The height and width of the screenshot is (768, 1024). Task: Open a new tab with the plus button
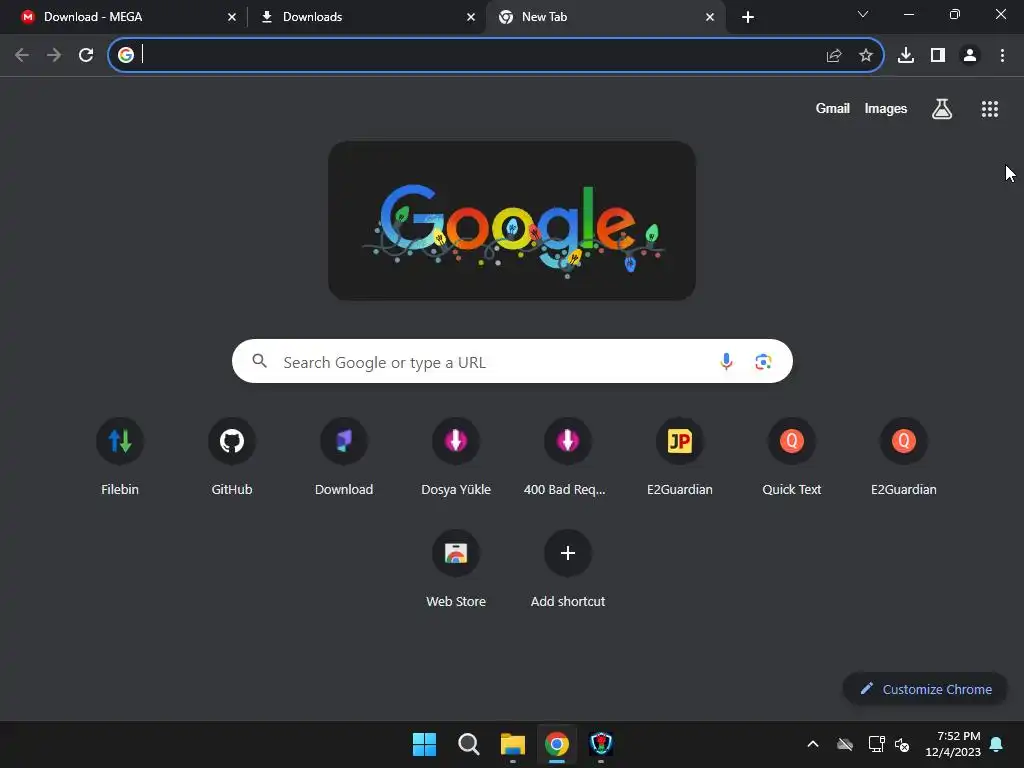(x=748, y=17)
